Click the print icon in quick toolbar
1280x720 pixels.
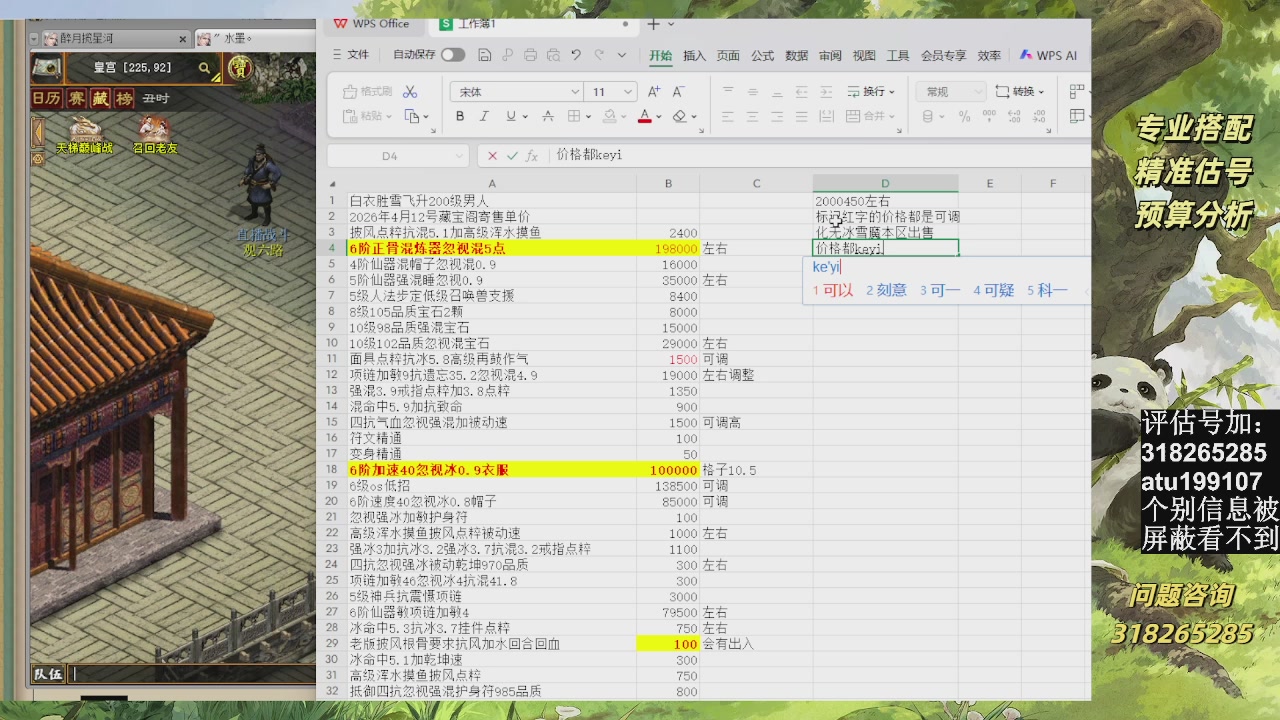pyautogui.click(x=530, y=55)
